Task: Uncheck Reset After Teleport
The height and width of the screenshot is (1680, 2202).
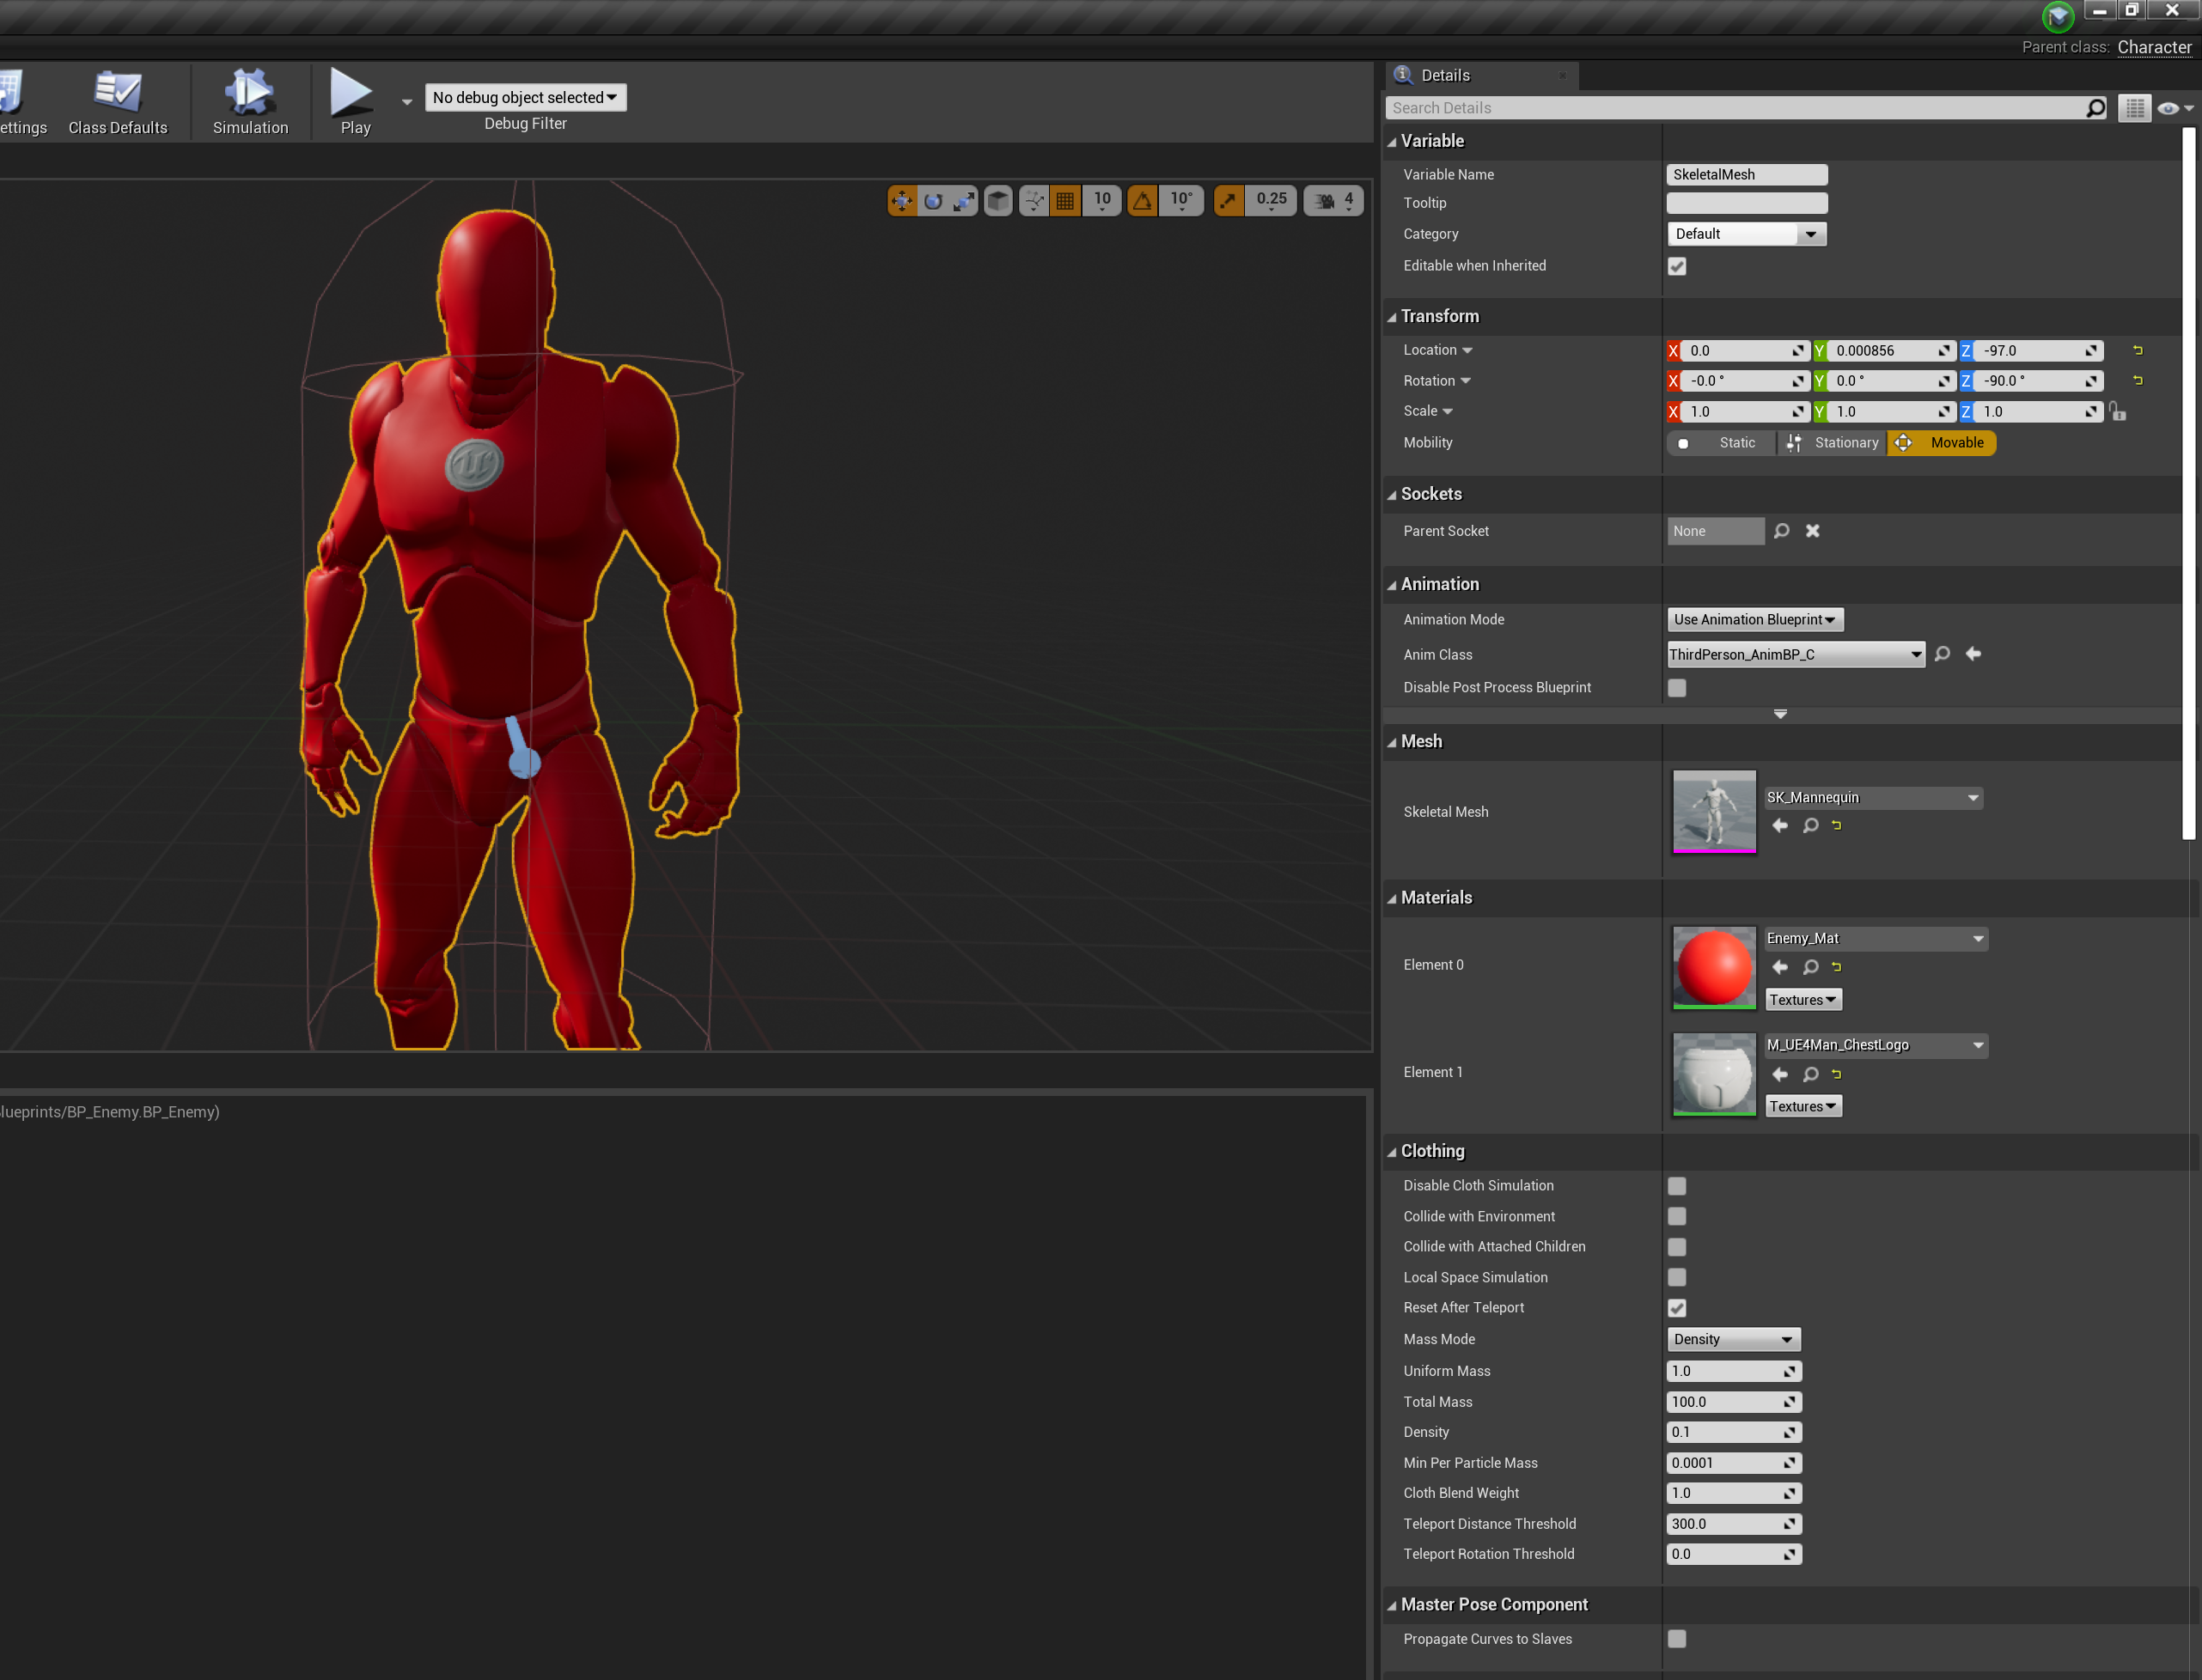Action: (x=1677, y=1307)
